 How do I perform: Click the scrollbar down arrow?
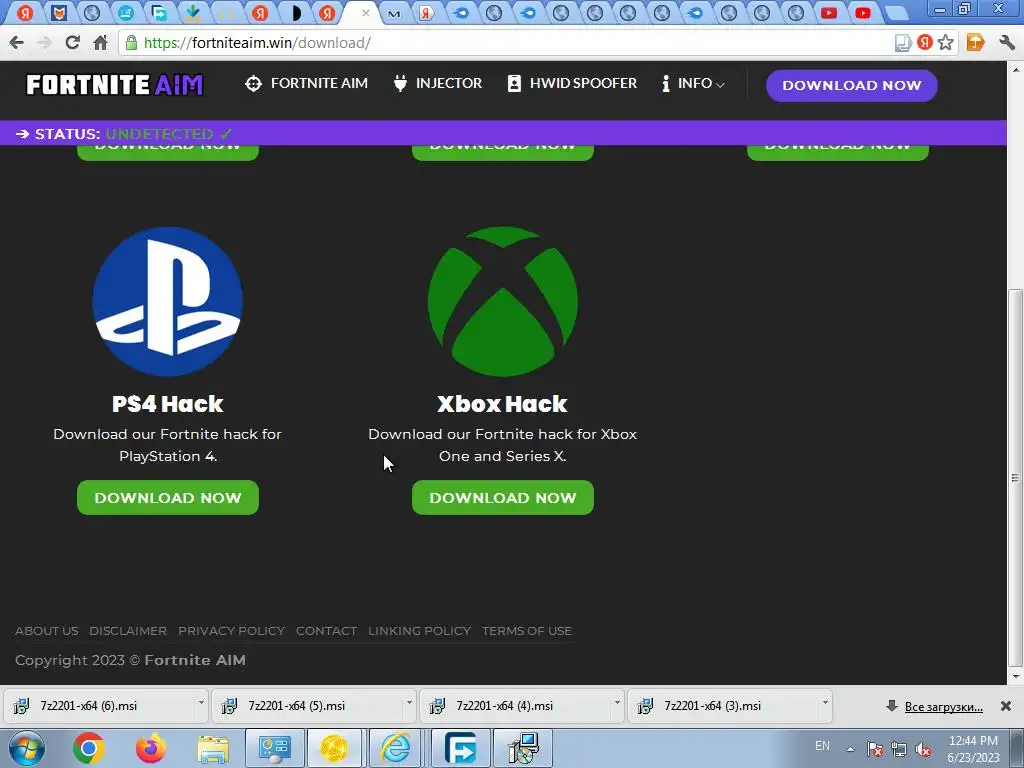coord(1015,677)
